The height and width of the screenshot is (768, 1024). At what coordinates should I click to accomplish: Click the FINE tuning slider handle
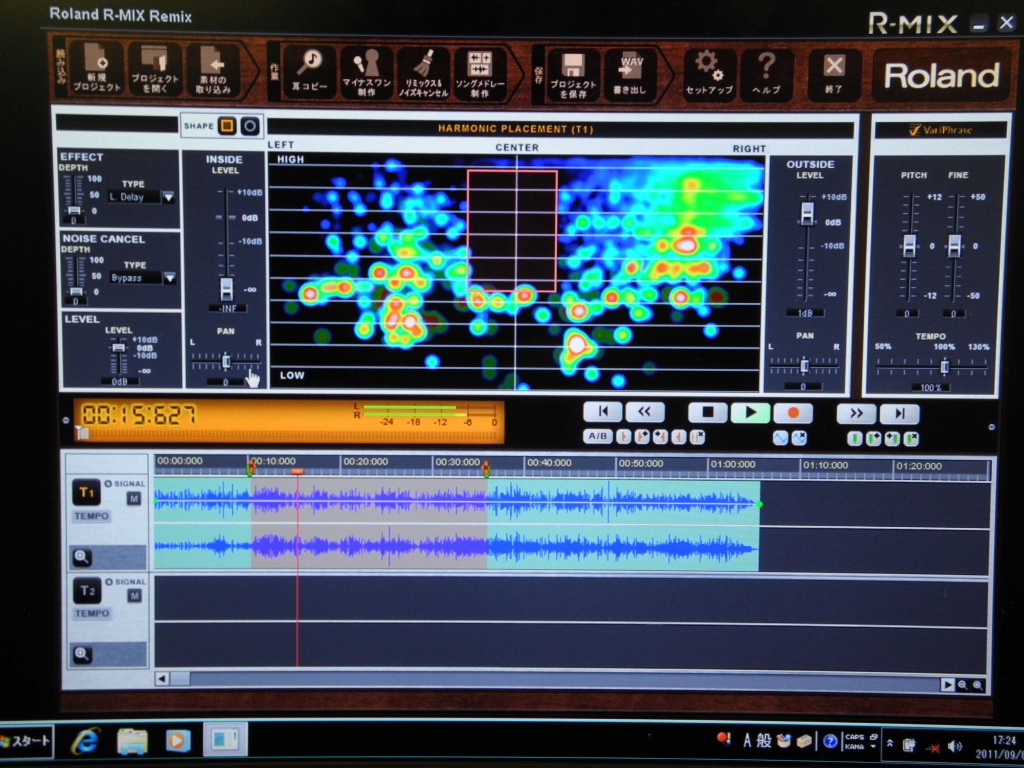point(954,246)
